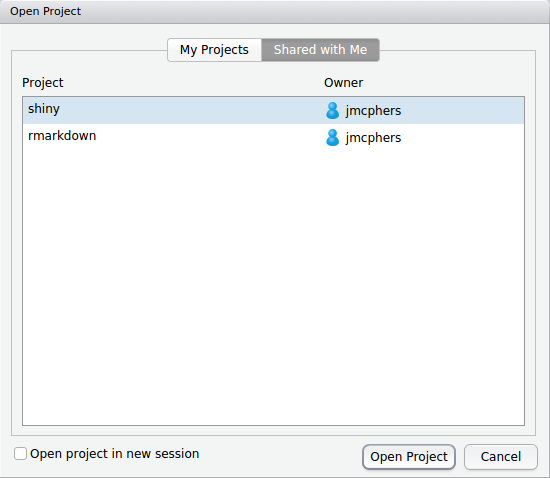This screenshot has width=550, height=478.
Task: Click blank space right of rmarkdown owner
Action: click(x=463, y=137)
